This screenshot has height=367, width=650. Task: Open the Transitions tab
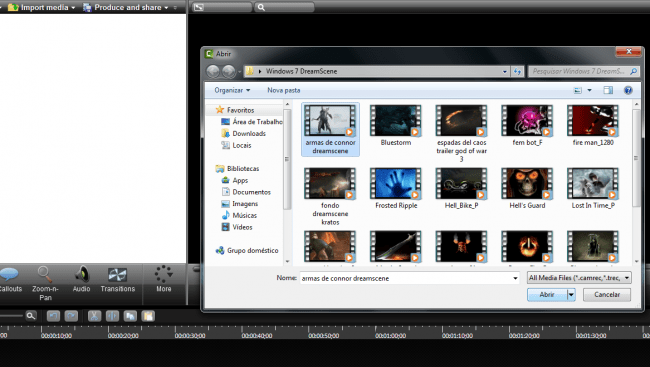[x=118, y=280]
